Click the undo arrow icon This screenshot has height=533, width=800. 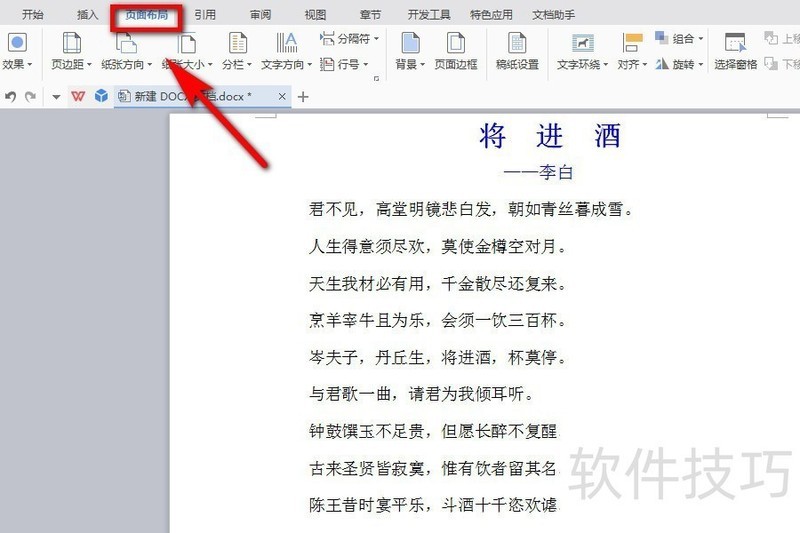[11, 96]
